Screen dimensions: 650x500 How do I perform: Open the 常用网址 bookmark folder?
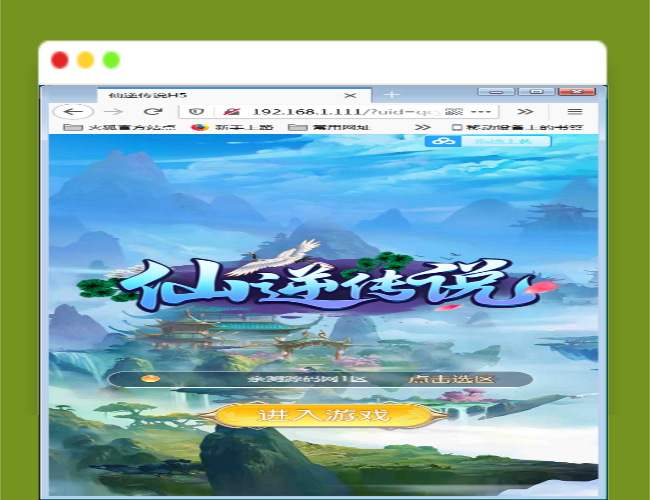(329, 127)
